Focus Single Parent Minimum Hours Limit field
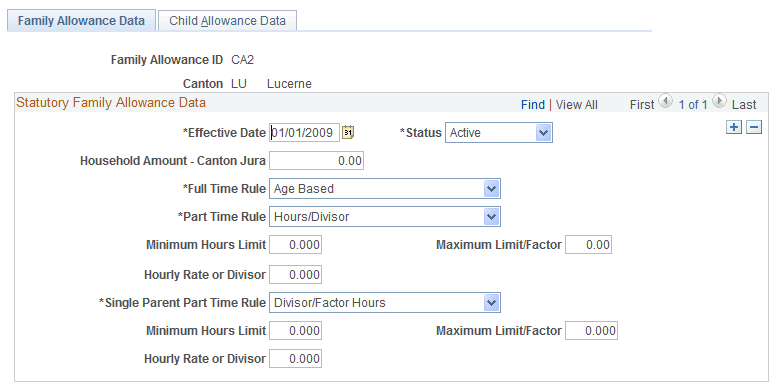Screen dimensions: 777x388 tap(295, 331)
